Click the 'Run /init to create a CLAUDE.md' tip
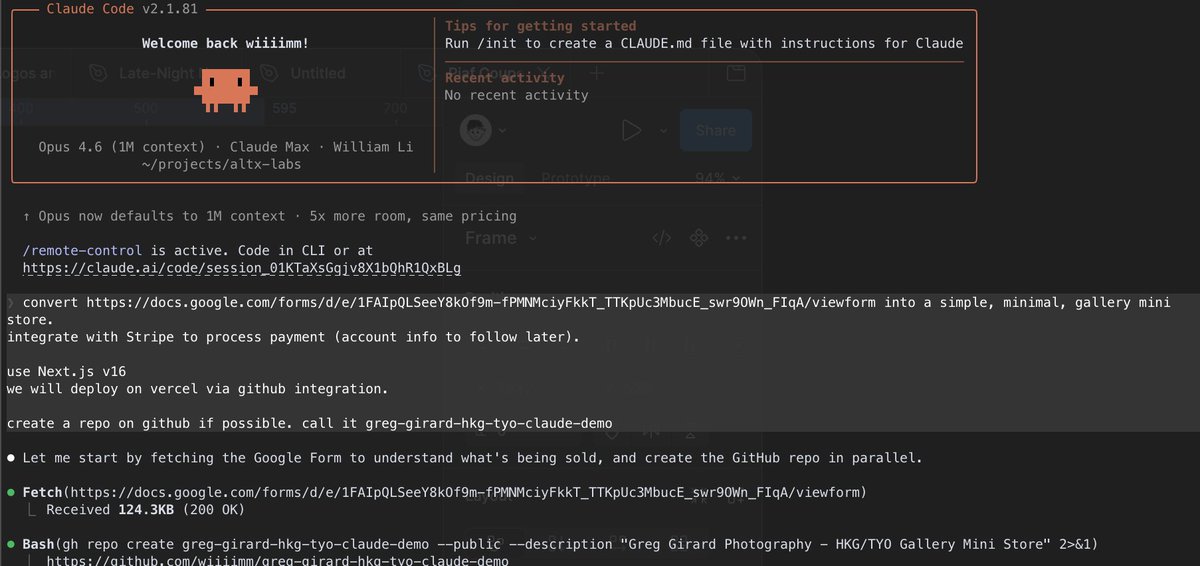This screenshot has height=566, width=1200. [x=704, y=43]
